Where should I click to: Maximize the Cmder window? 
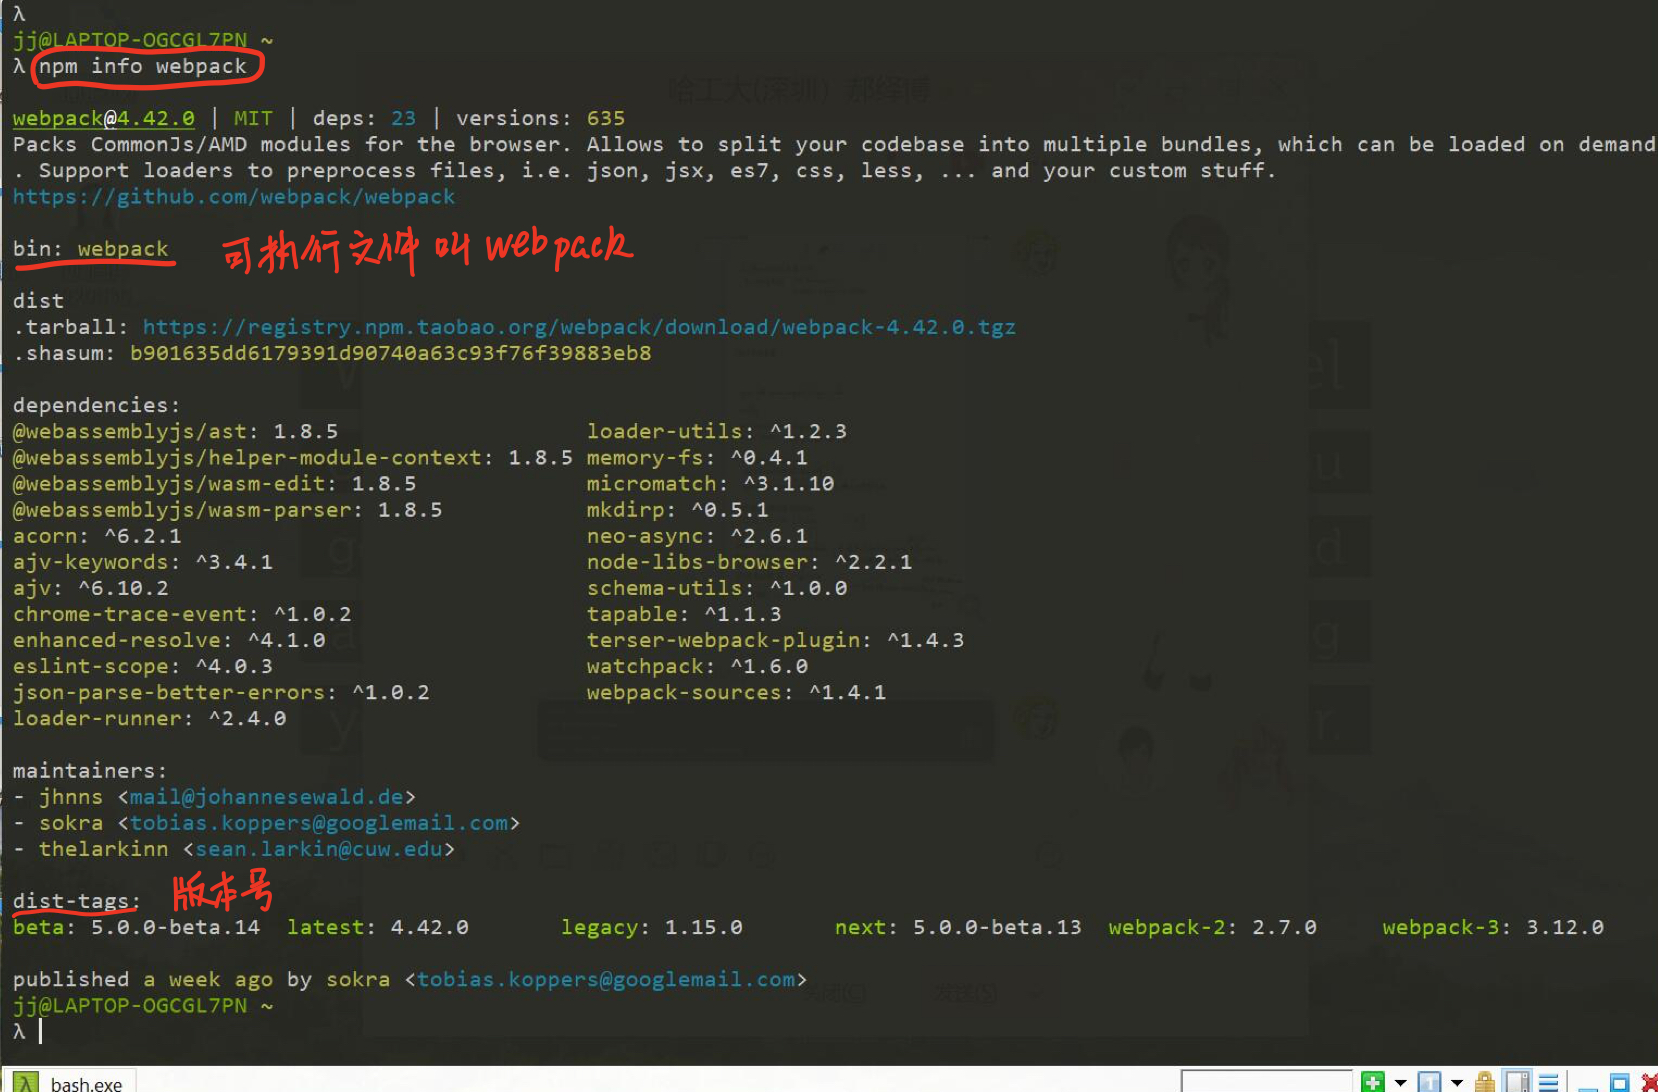[x=1619, y=1082]
